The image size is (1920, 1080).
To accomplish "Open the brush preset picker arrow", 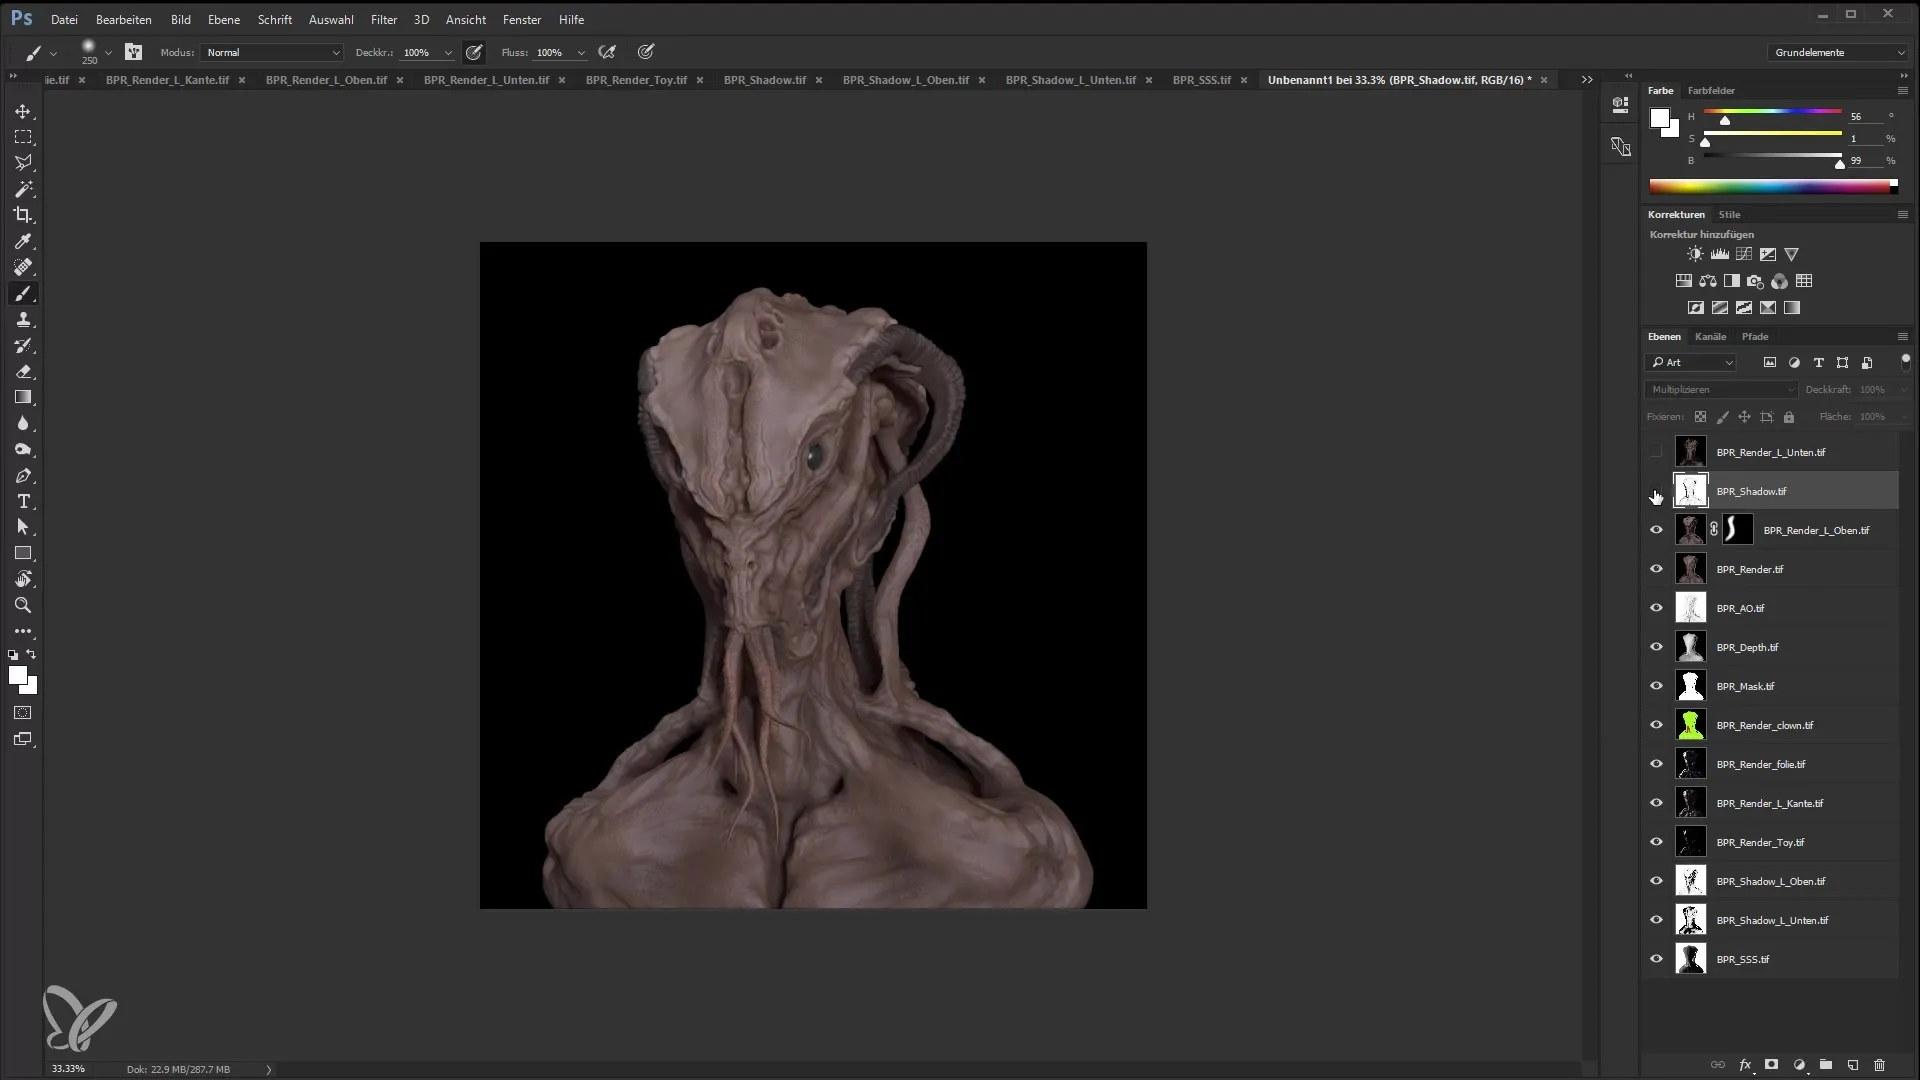I will 108,53.
